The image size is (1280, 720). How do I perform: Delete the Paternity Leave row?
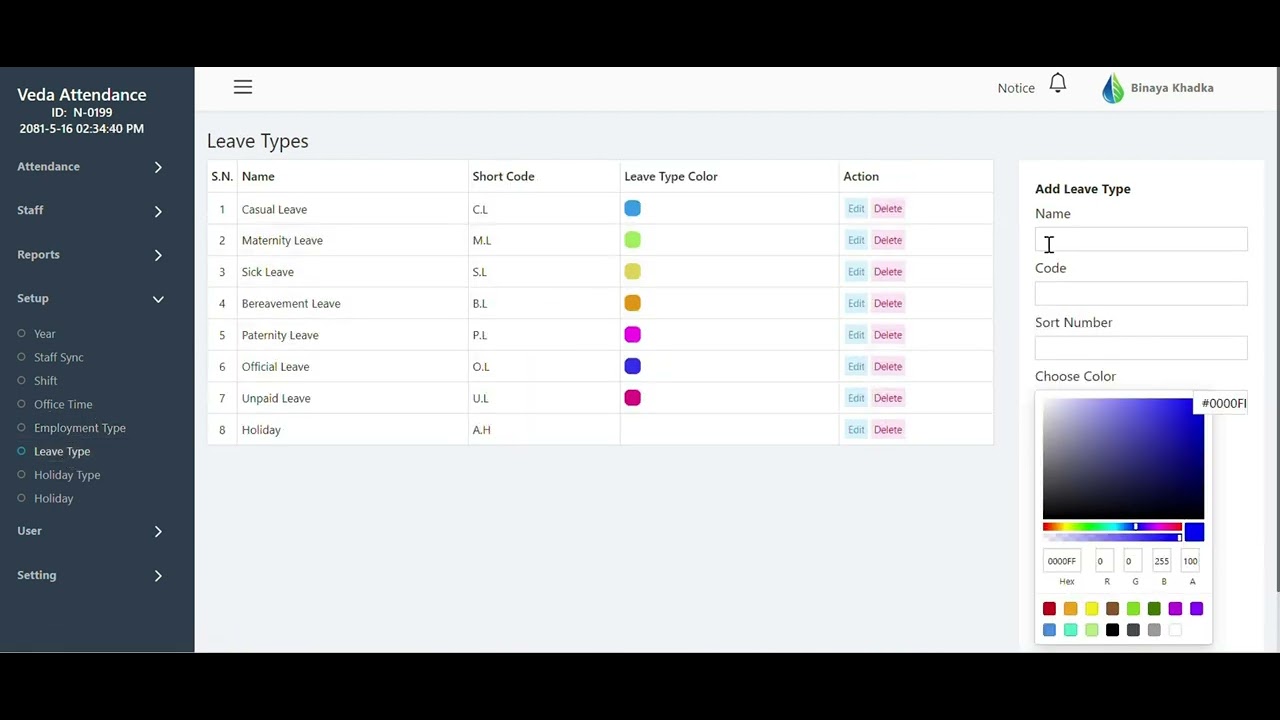[888, 335]
